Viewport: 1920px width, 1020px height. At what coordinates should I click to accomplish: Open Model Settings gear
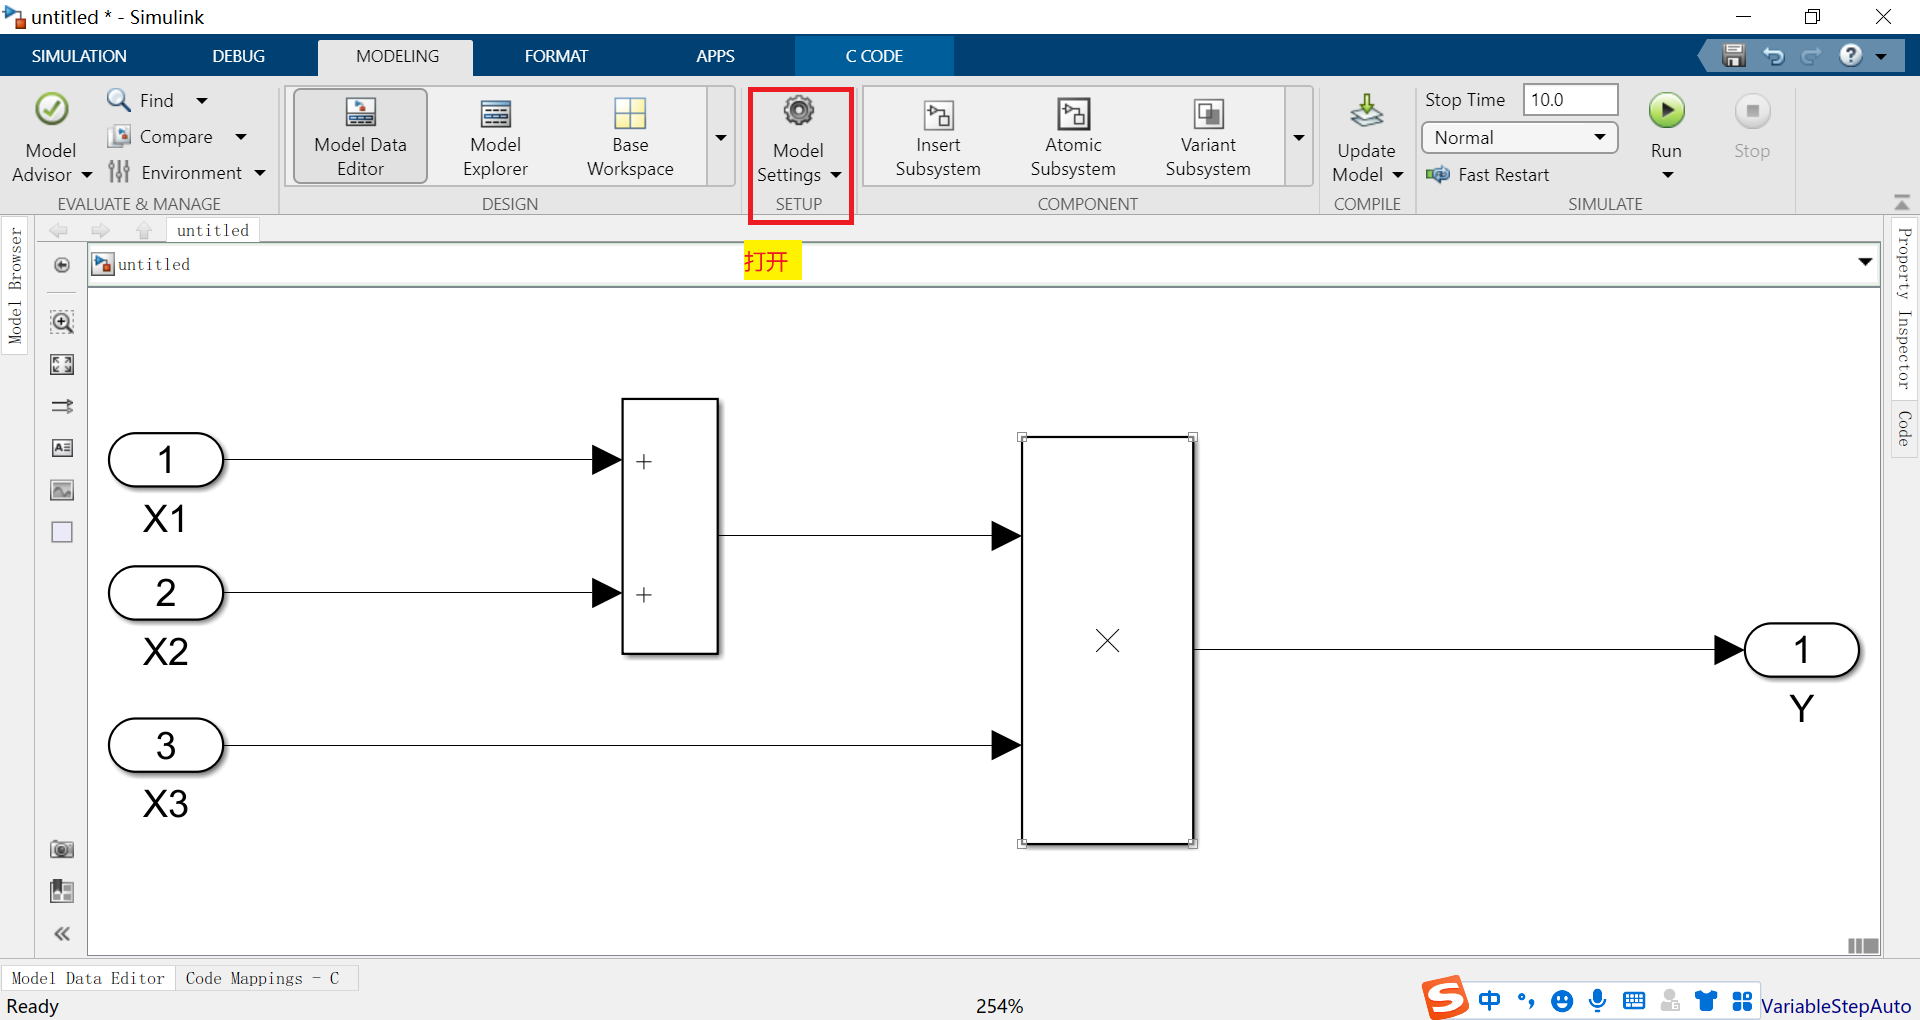pyautogui.click(x=798, y=110)
